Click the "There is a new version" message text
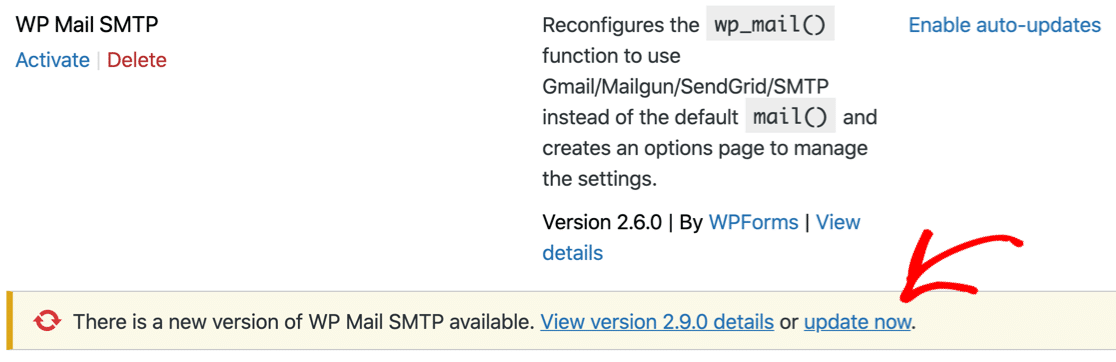 coord(304,322)
